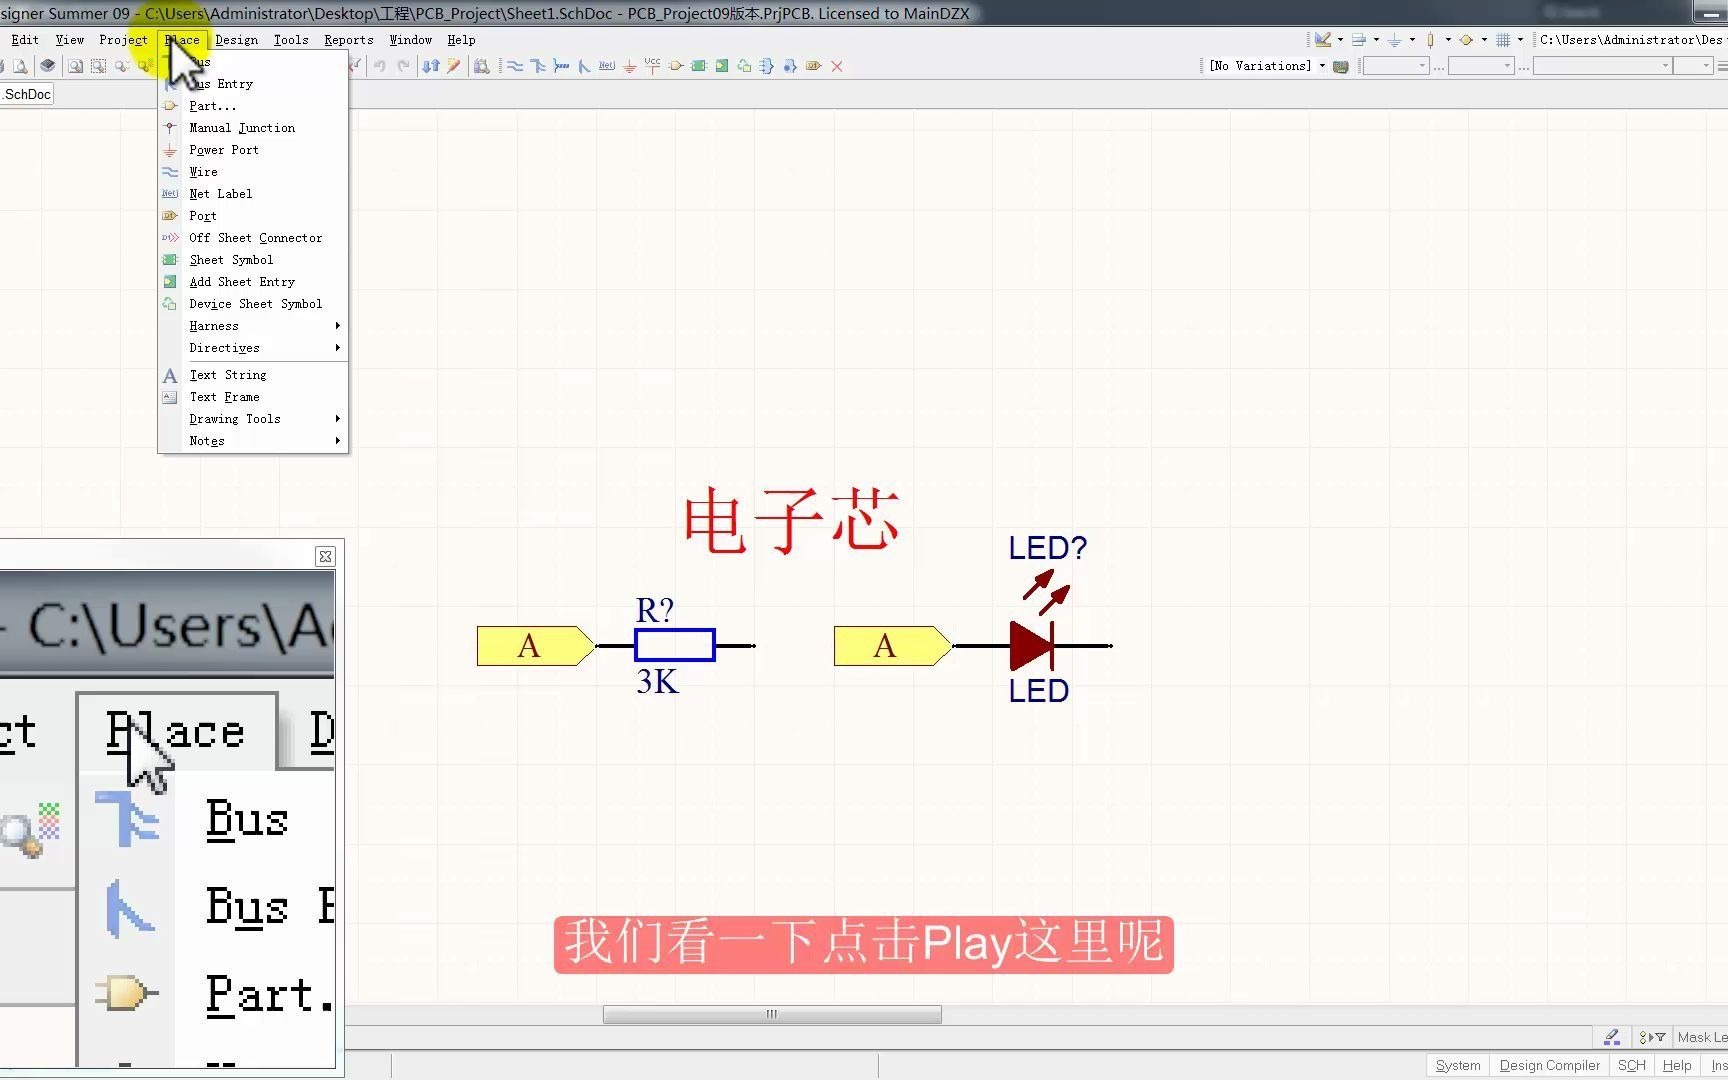
Task: Place a Part using the toolbar icon
Action: point(676,65)
